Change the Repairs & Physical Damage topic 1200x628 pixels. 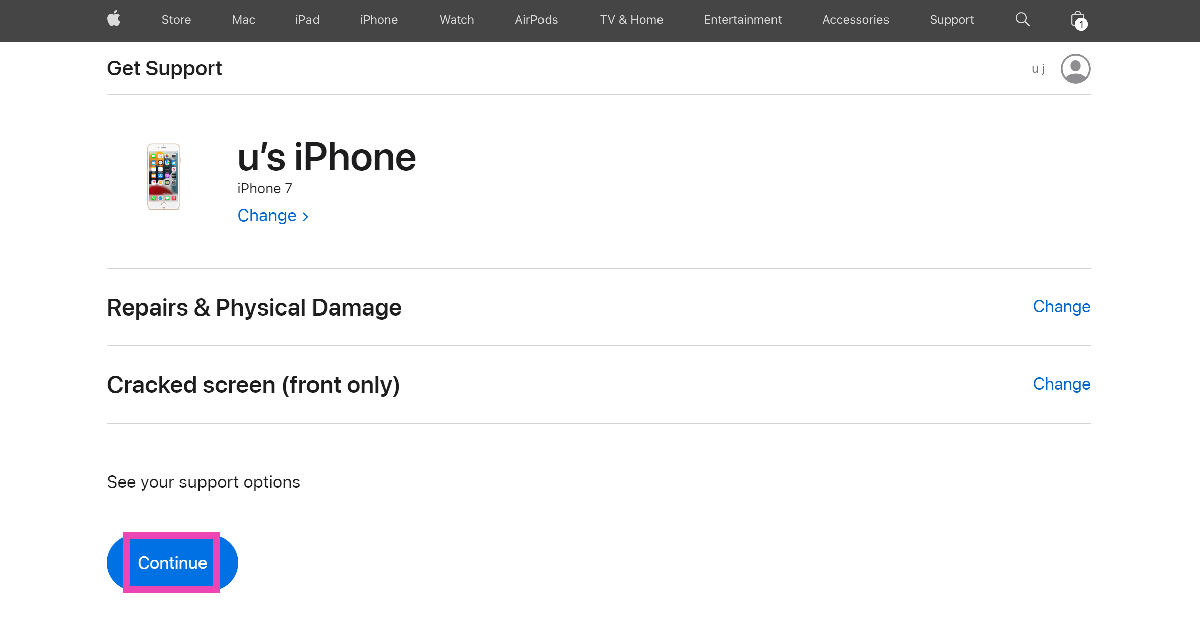point(1061,307)
